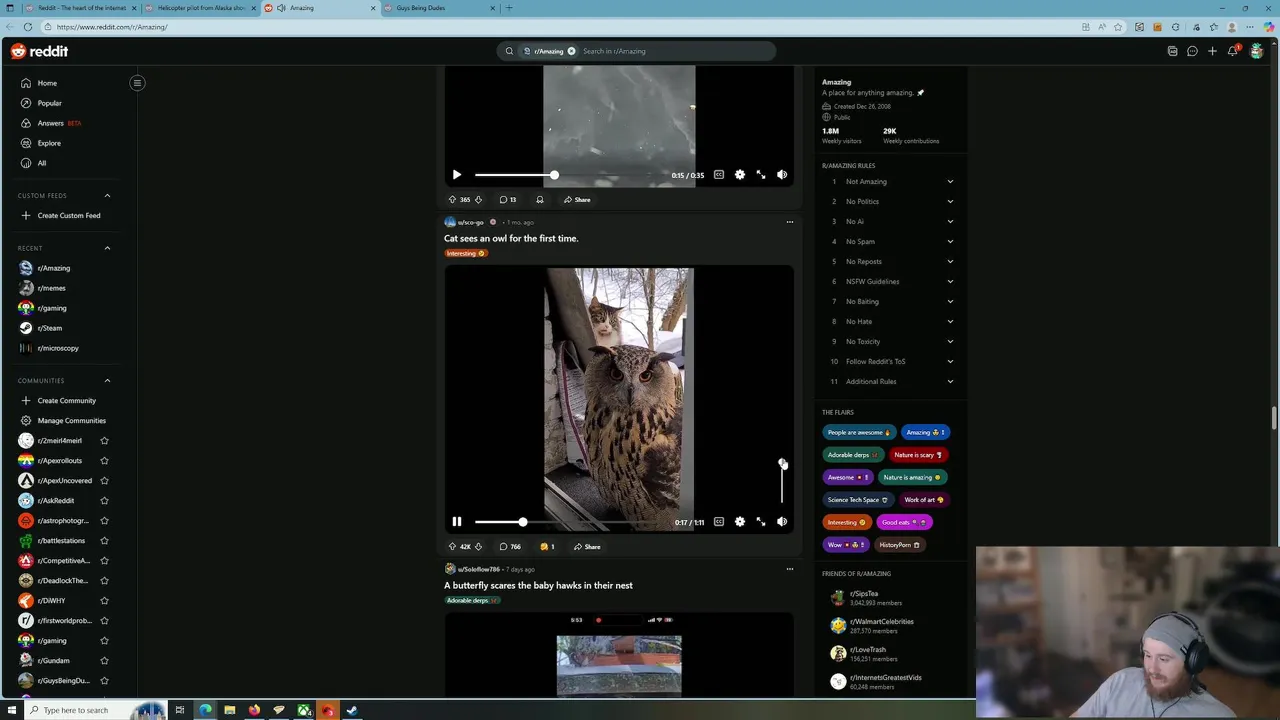Screen dimensions: 1280x720
Task: Upvote the Cat sees an owl post
Action: [x=452, y=547]
